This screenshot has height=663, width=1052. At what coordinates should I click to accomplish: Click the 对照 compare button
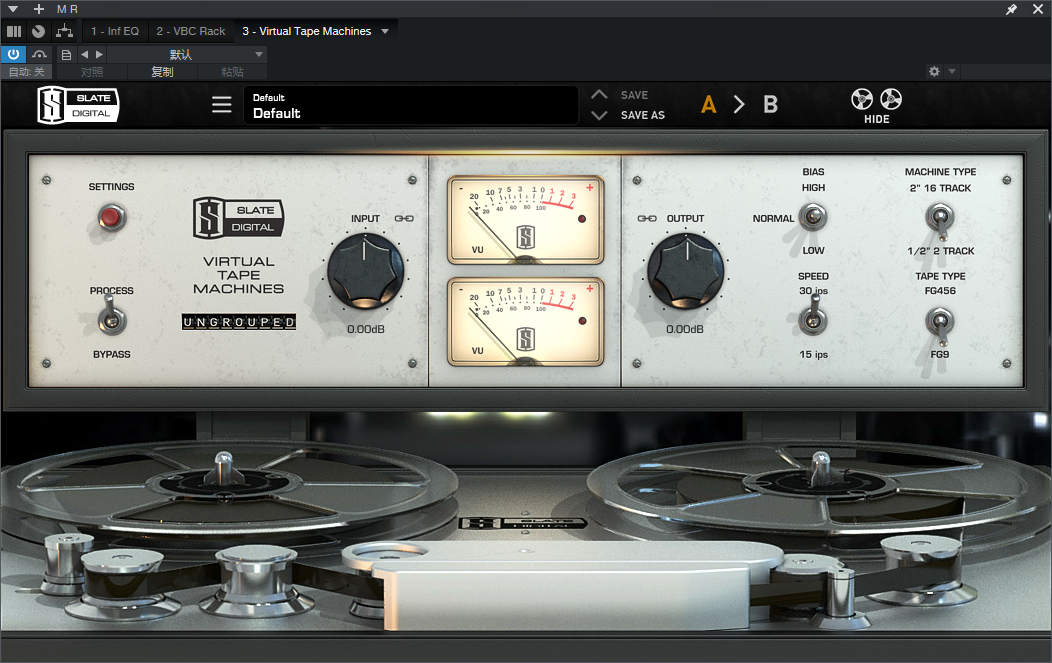coord(92,72)
